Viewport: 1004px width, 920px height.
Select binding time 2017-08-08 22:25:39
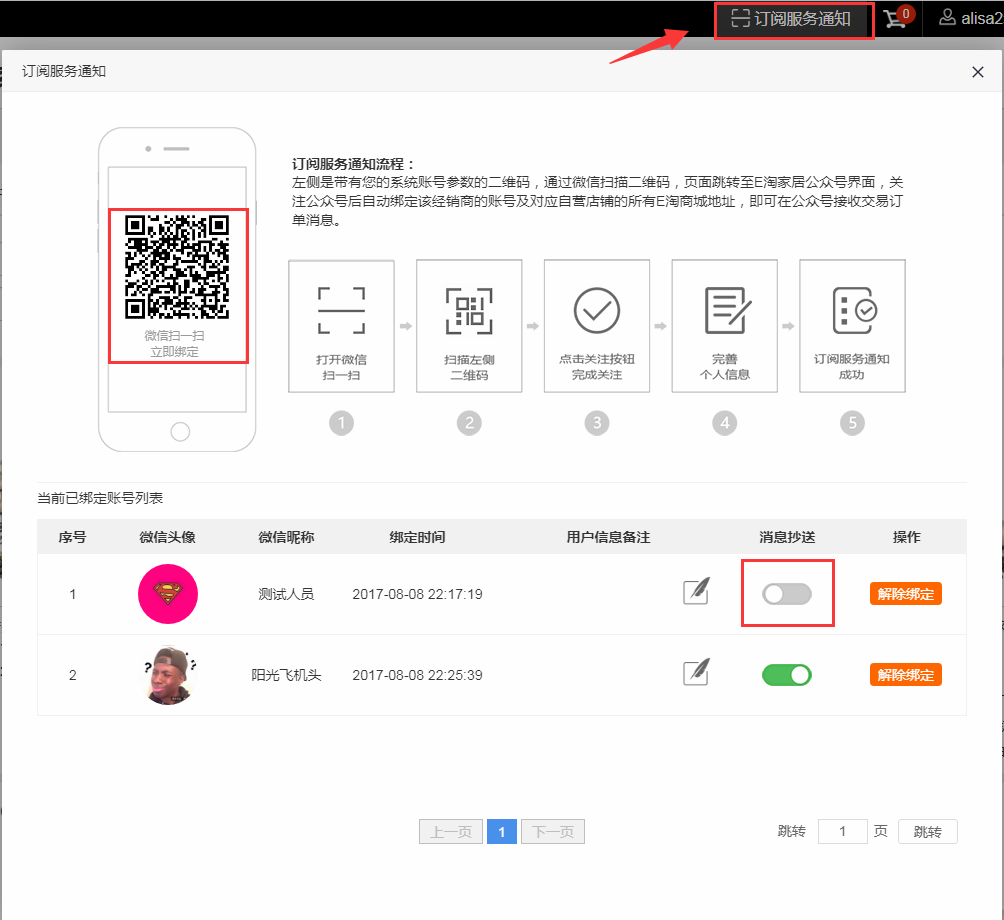click(x=417, y=675)
